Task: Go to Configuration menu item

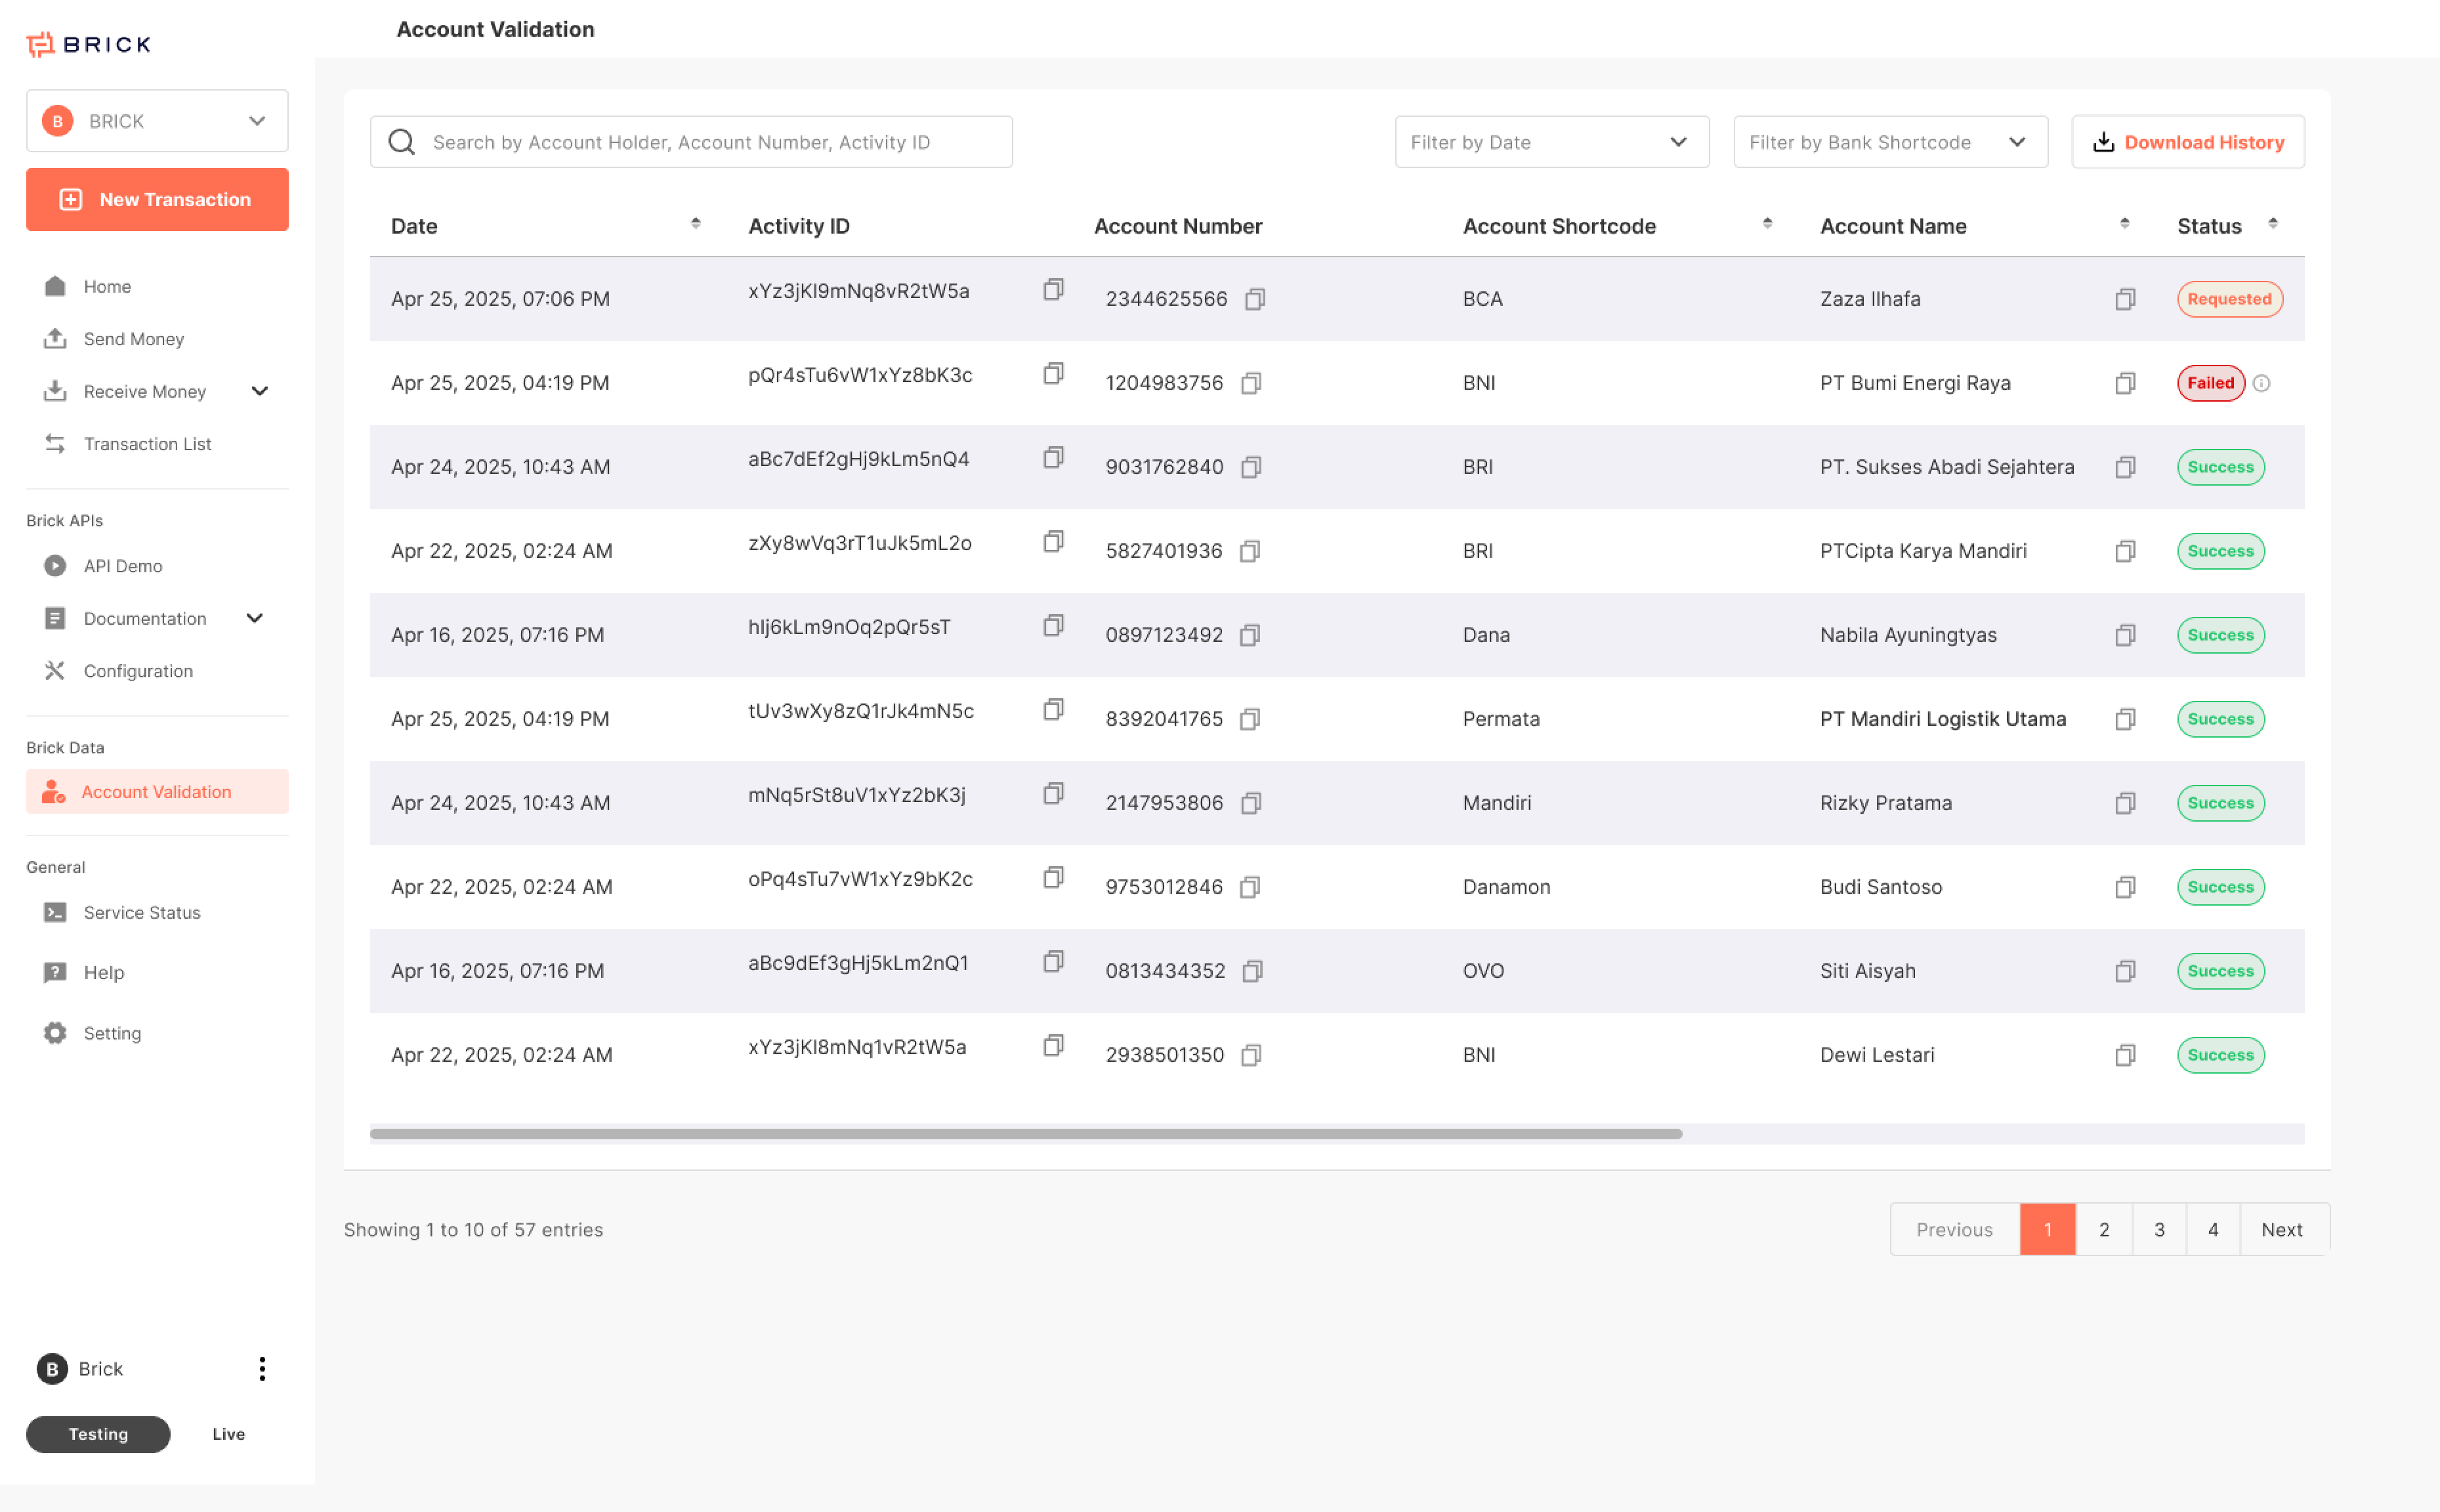Action: pyautogui.click(x=138, y=671)
